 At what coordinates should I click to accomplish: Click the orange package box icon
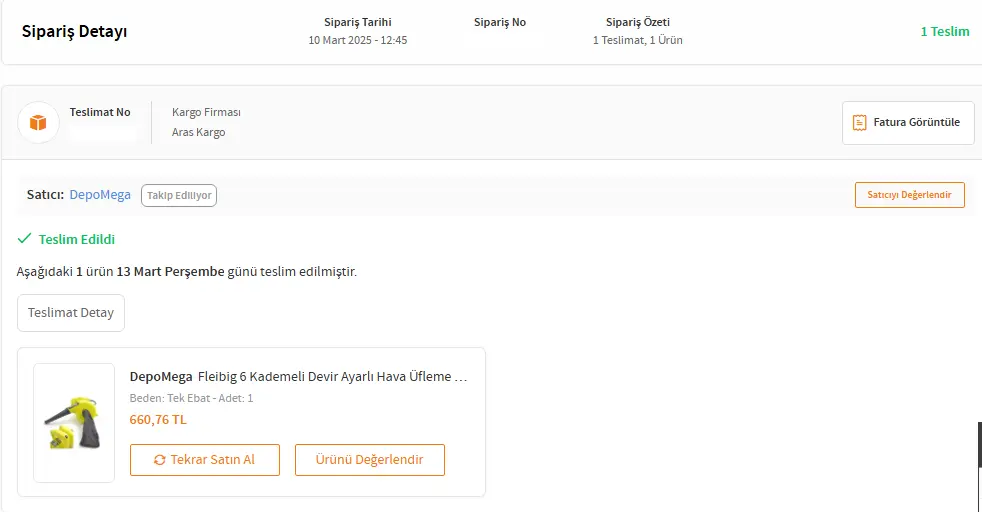38,123
